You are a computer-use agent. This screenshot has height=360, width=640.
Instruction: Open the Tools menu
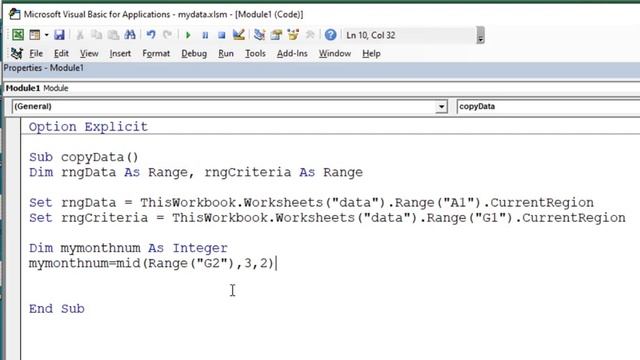tap(255, 53)
